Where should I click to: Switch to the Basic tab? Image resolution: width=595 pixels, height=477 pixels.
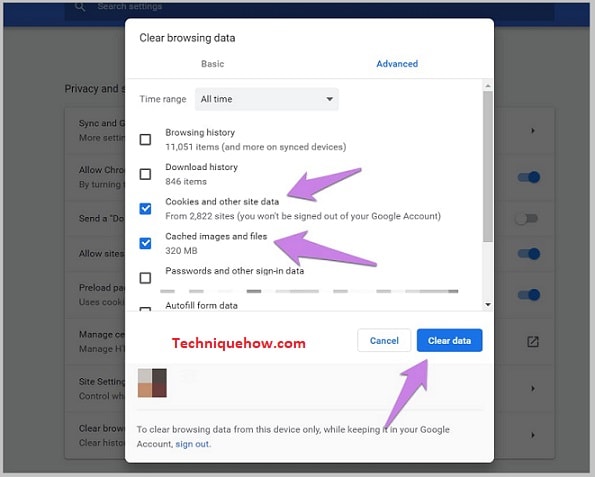tap(212, 64)
